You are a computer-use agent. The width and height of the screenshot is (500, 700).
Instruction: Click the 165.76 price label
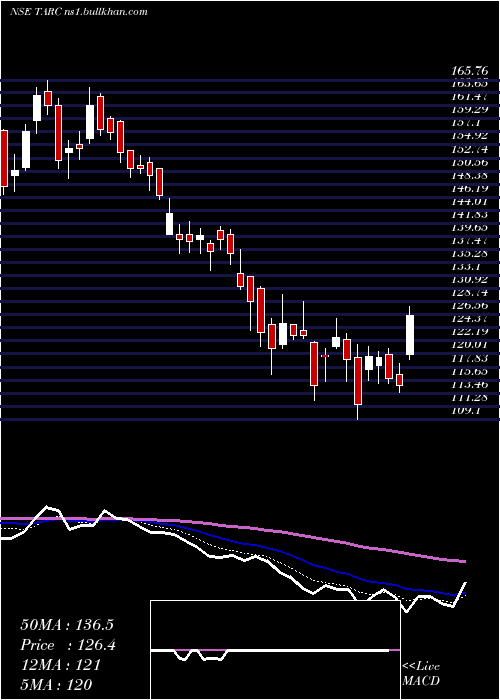click(470, 71)
